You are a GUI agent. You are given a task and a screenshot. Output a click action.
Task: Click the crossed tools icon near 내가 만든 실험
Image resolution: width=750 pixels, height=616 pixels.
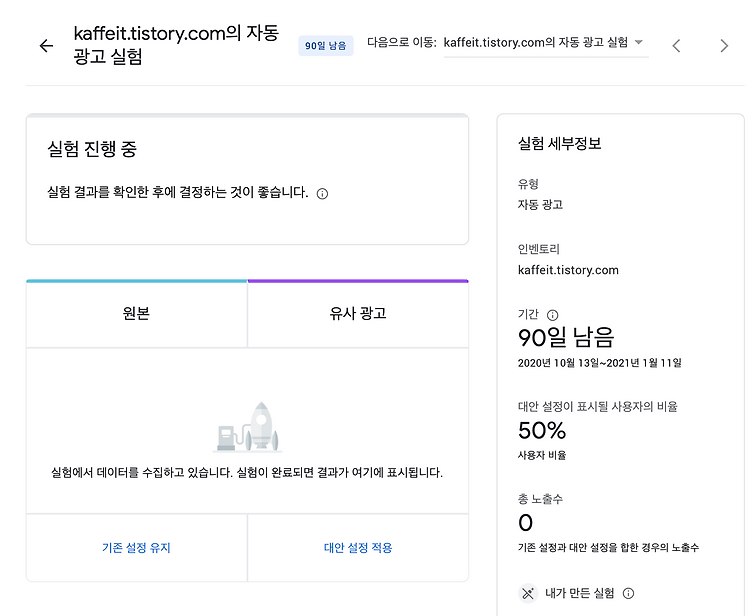pos(528,594)
